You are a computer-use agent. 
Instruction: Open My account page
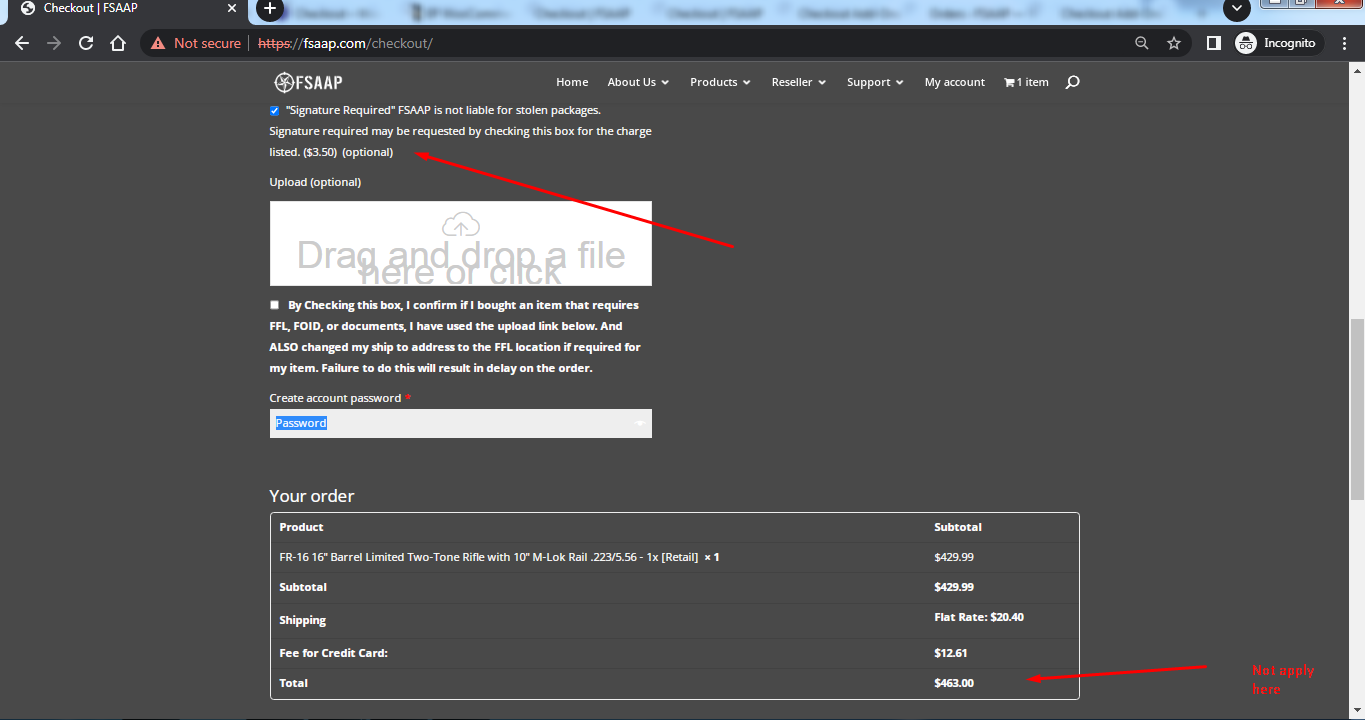[x=955, y=82]
